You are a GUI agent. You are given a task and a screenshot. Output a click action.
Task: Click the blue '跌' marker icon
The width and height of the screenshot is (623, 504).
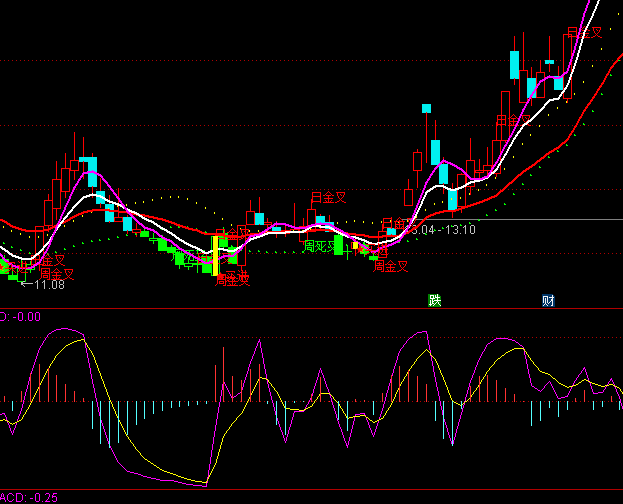[435, 301]
